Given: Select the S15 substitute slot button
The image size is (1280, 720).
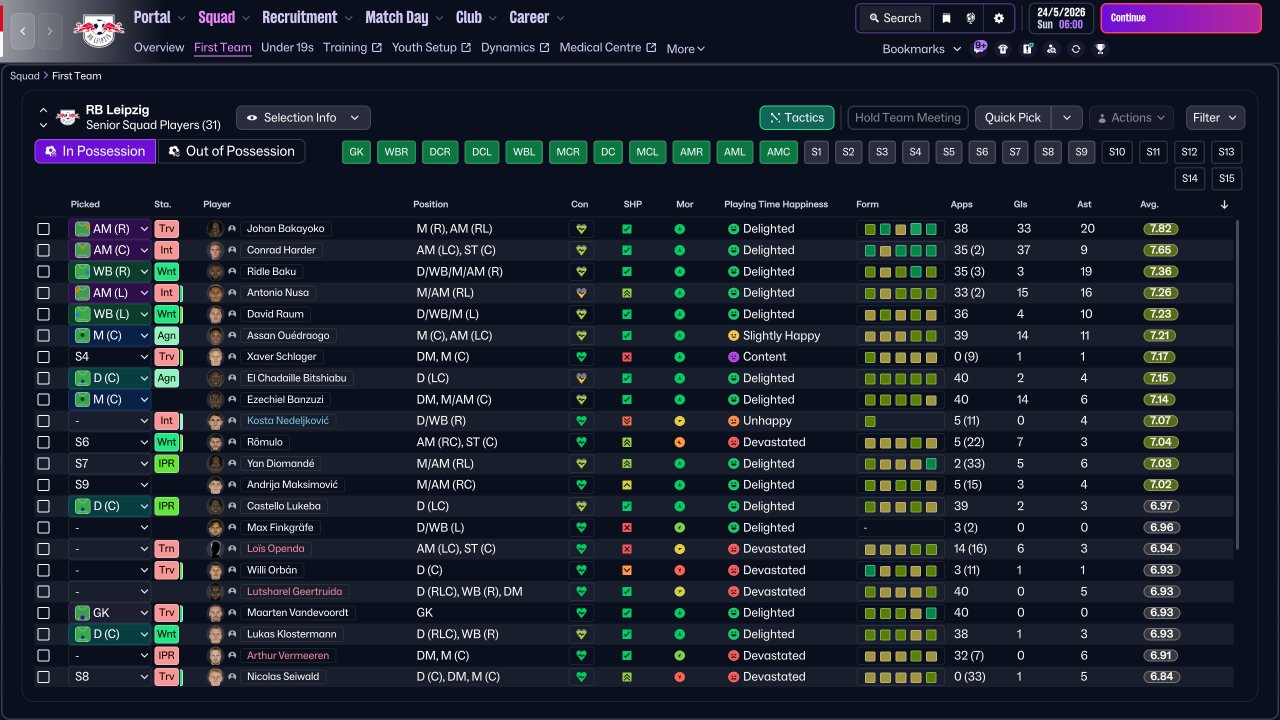Looking at the screenshot, I should coord(1226,179).
